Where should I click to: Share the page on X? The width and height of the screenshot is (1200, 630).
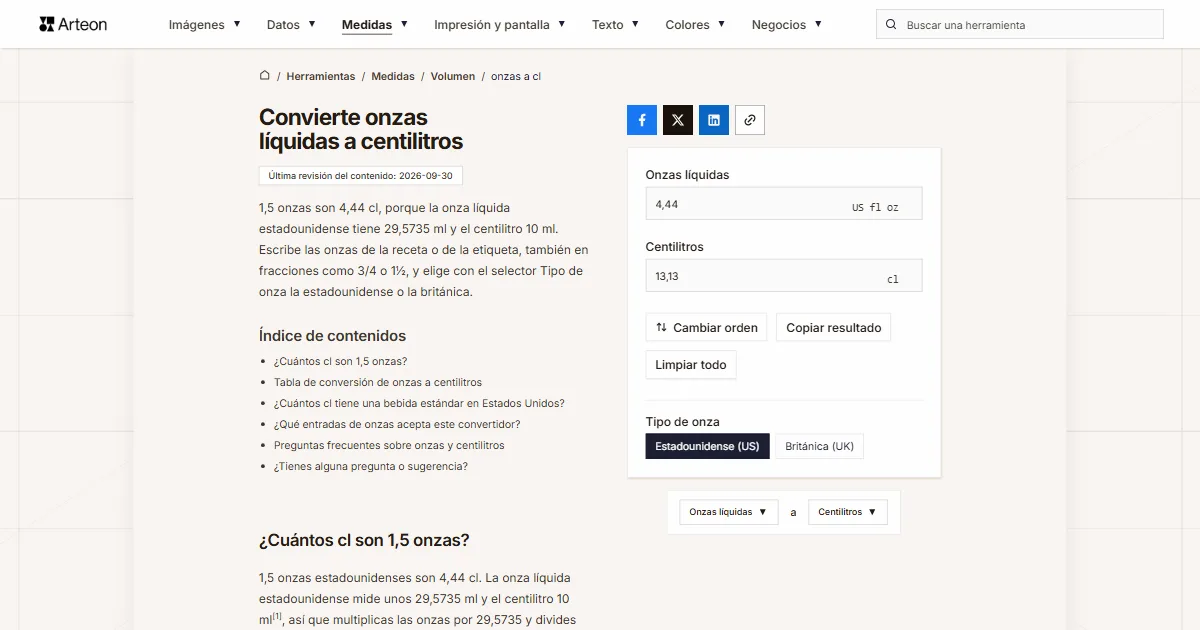pyautogui.click(x=678, y=120)
